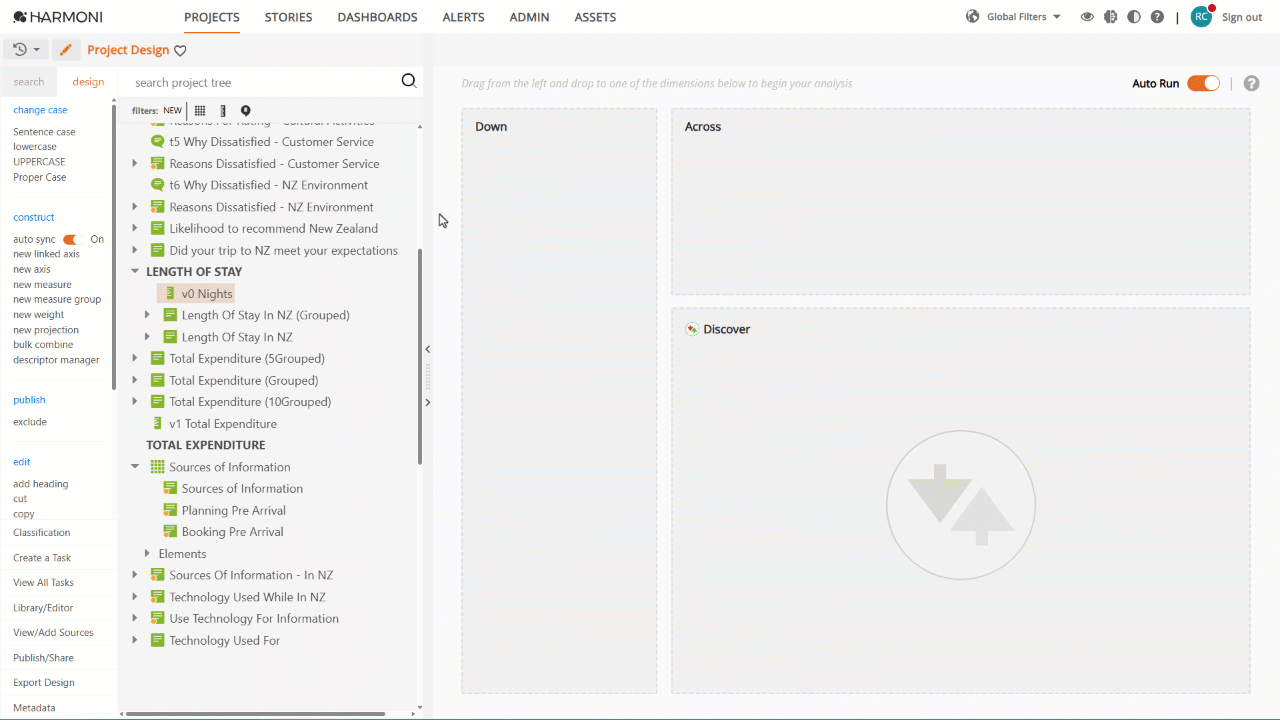This screenshot has width=1280, height=720.
Task: Toggle the Auto Run switch
Action: (1203, 84)
